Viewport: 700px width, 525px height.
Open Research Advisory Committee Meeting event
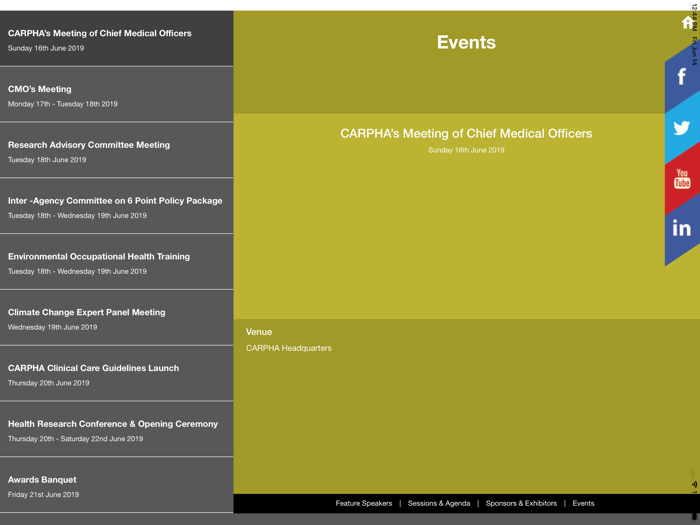(117, 150)
